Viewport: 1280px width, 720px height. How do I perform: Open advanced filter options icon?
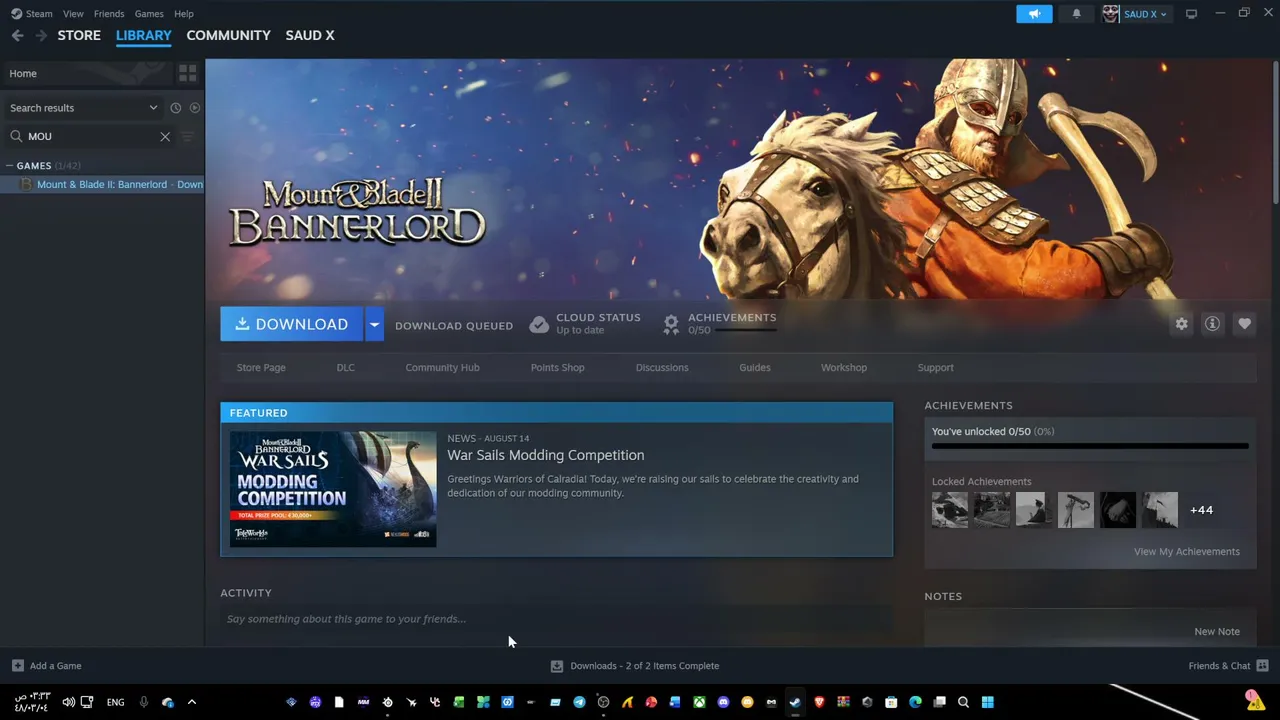tap(187, 136)
